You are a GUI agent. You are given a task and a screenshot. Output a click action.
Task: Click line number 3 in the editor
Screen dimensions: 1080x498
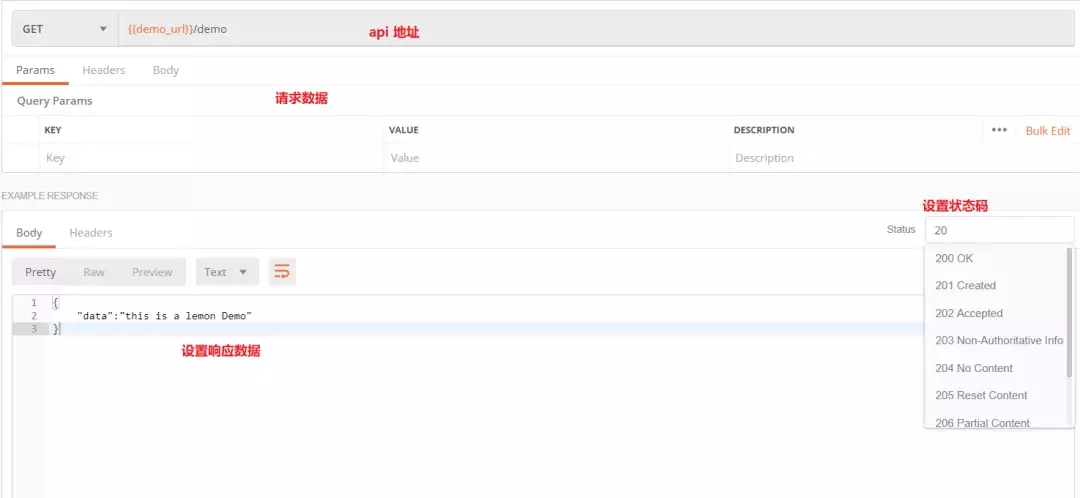point(33,329)
